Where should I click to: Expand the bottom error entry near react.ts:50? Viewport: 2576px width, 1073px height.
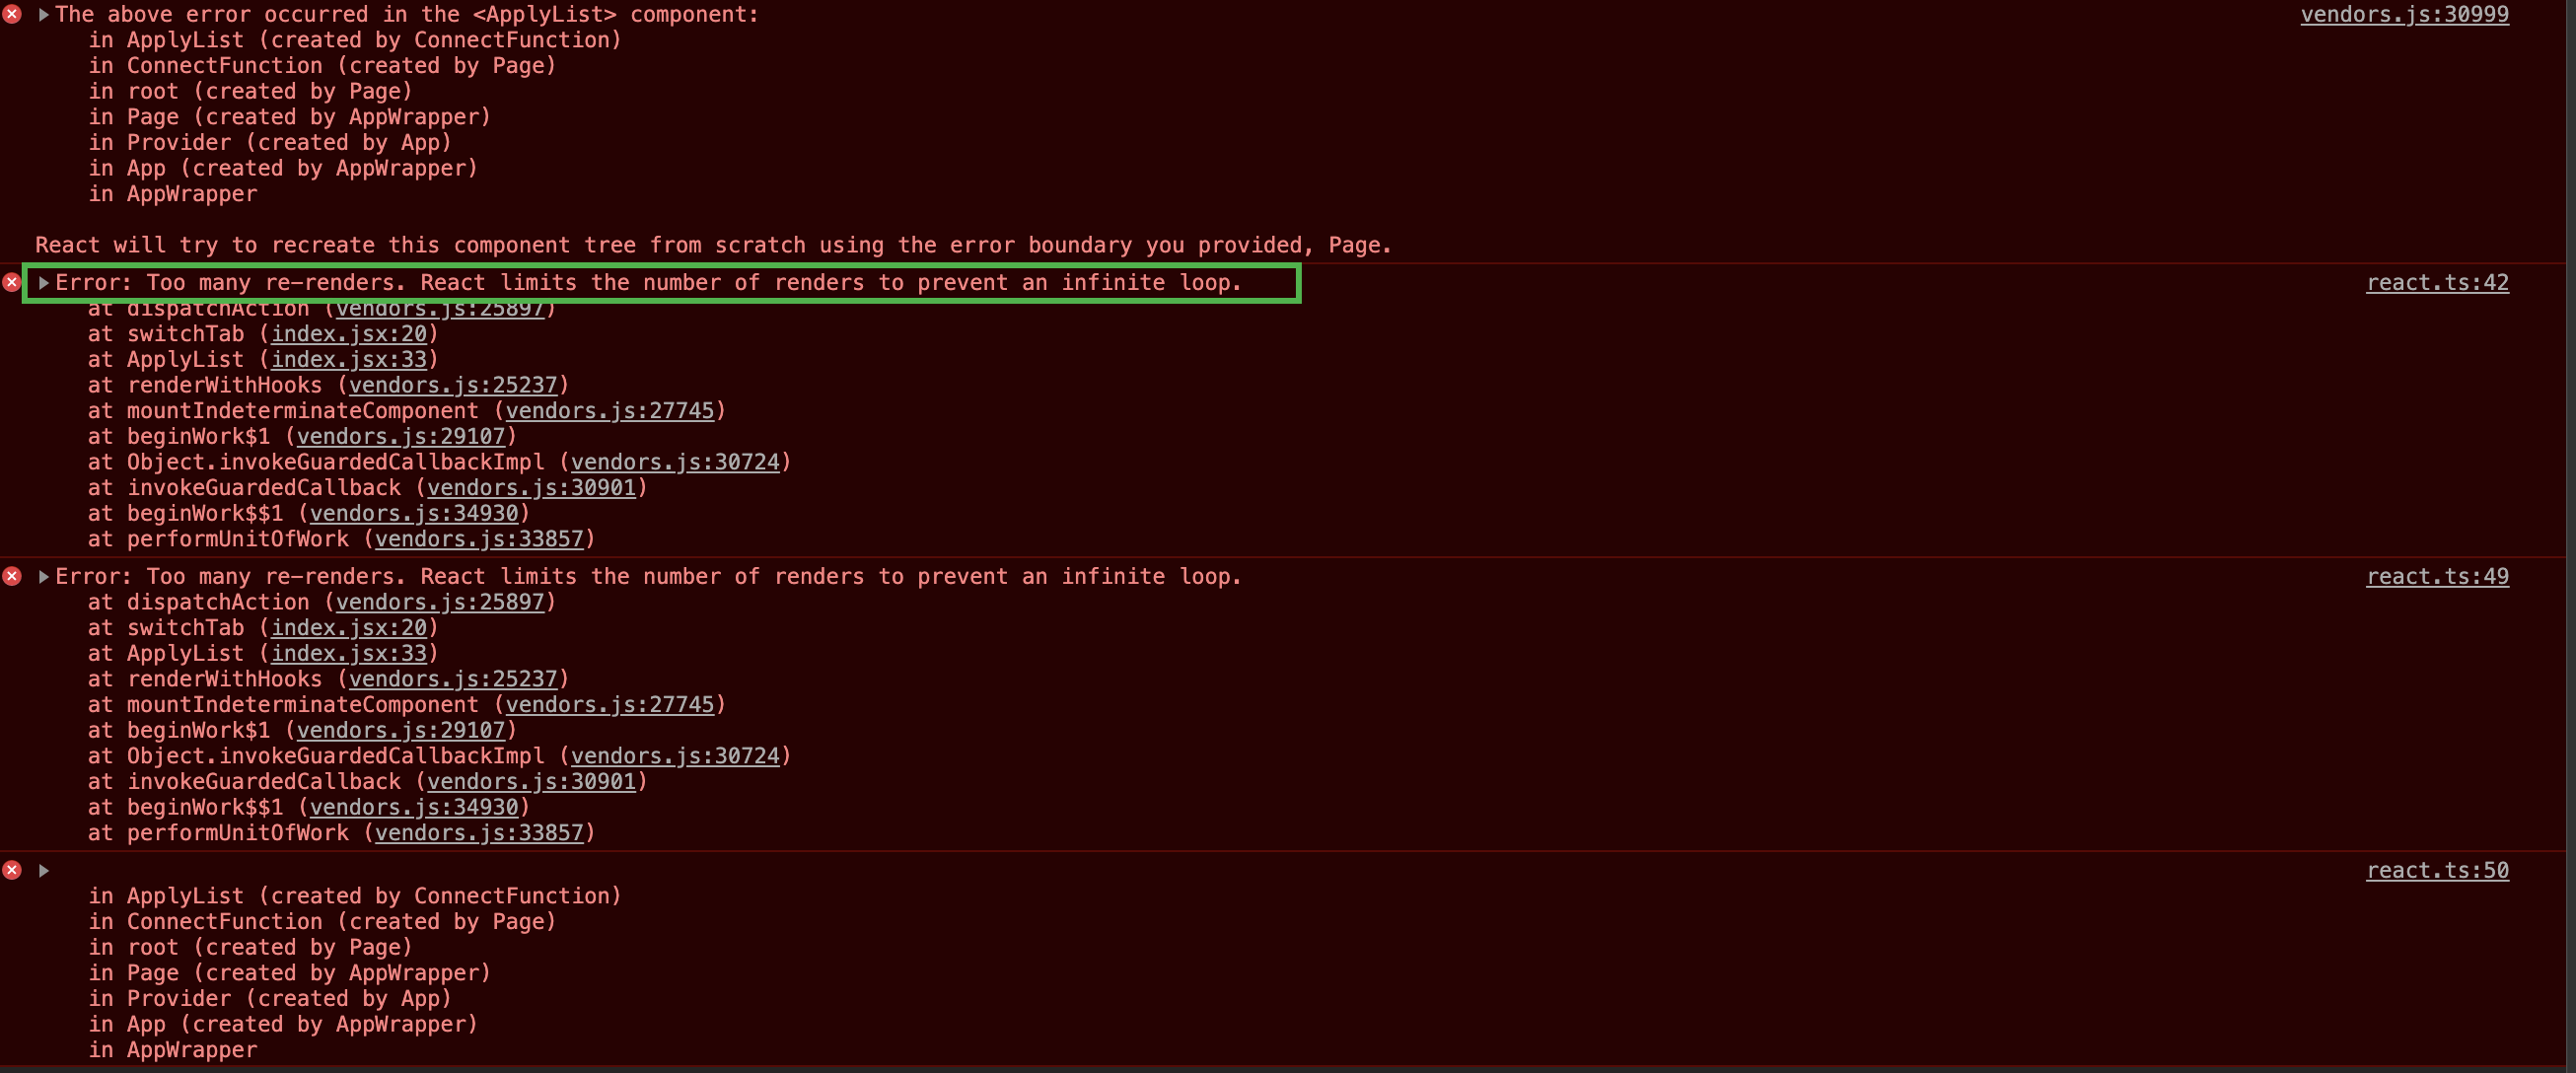(42, 869)
